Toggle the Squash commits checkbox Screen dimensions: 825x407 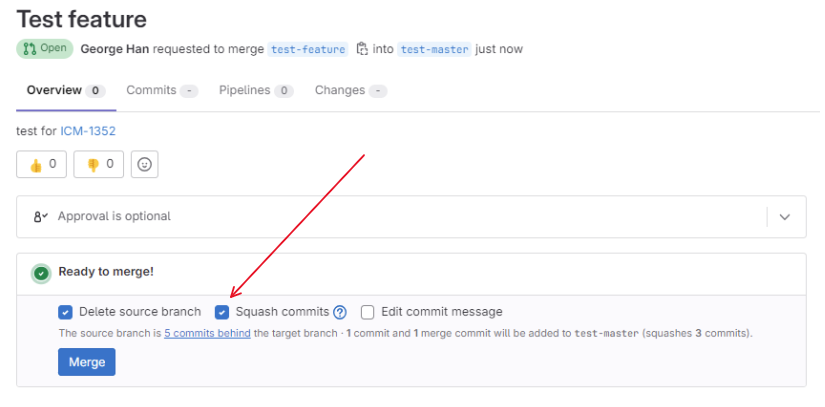coord(222,312)
